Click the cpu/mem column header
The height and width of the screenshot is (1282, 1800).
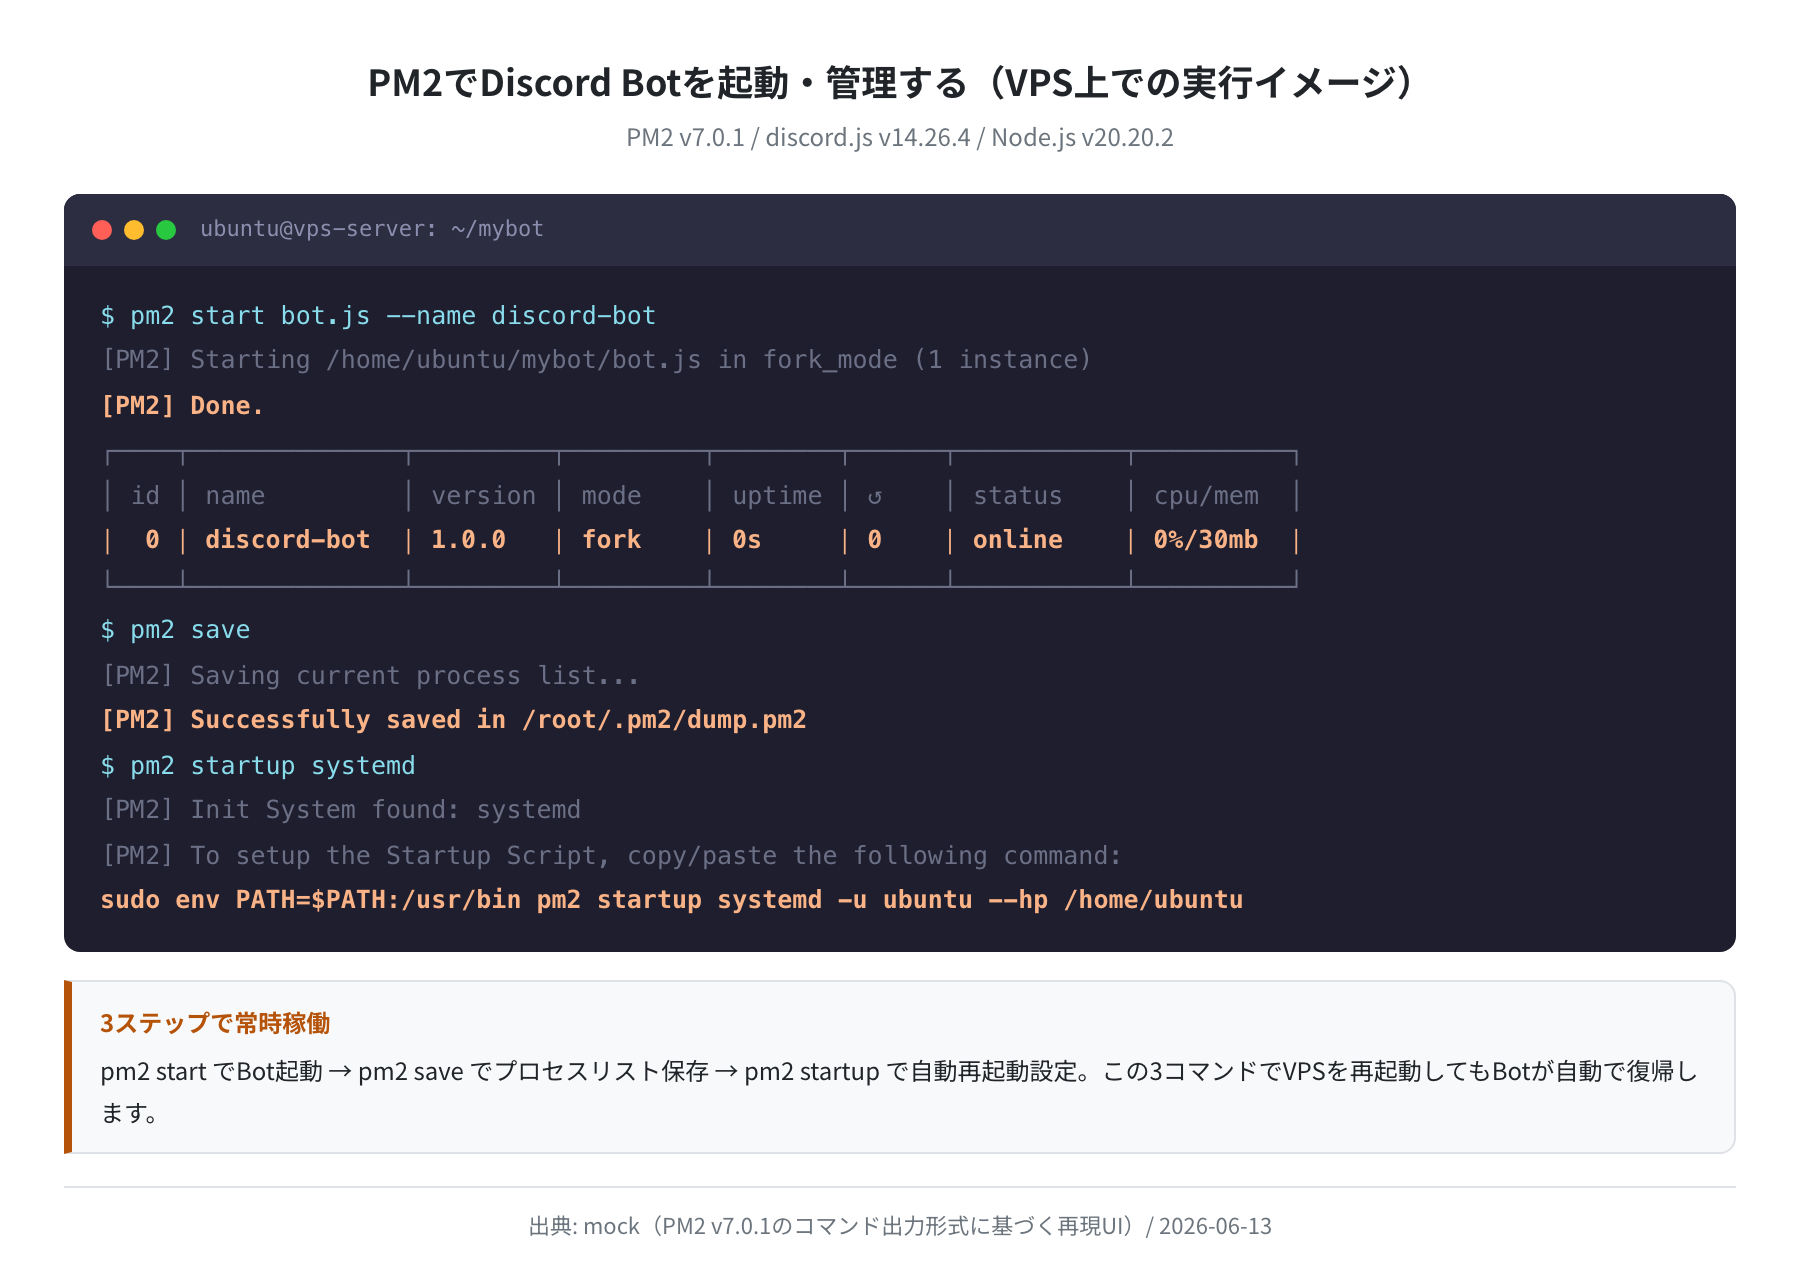click(x=1206, y=496)
